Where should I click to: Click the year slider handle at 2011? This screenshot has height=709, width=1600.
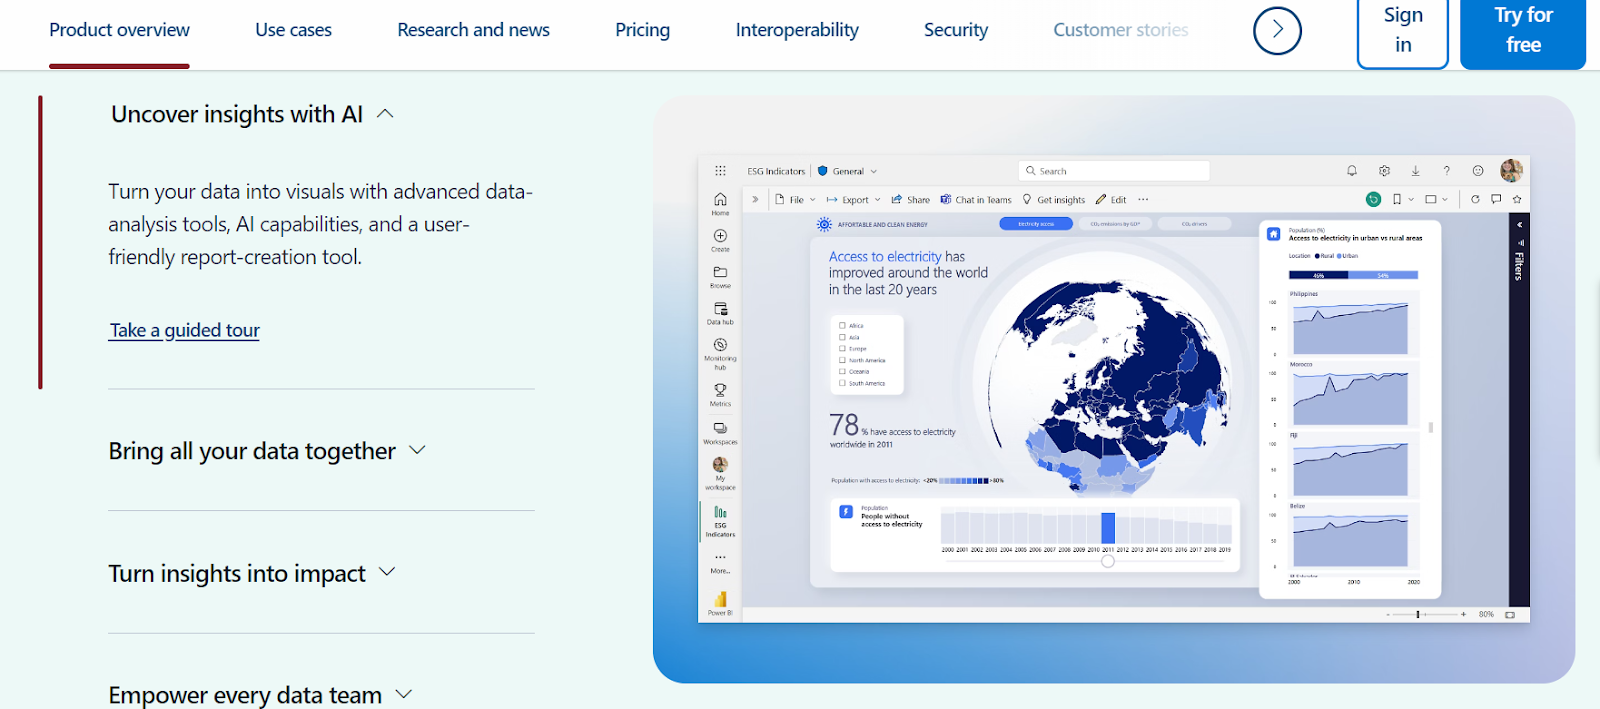(x=1108, y=561)
